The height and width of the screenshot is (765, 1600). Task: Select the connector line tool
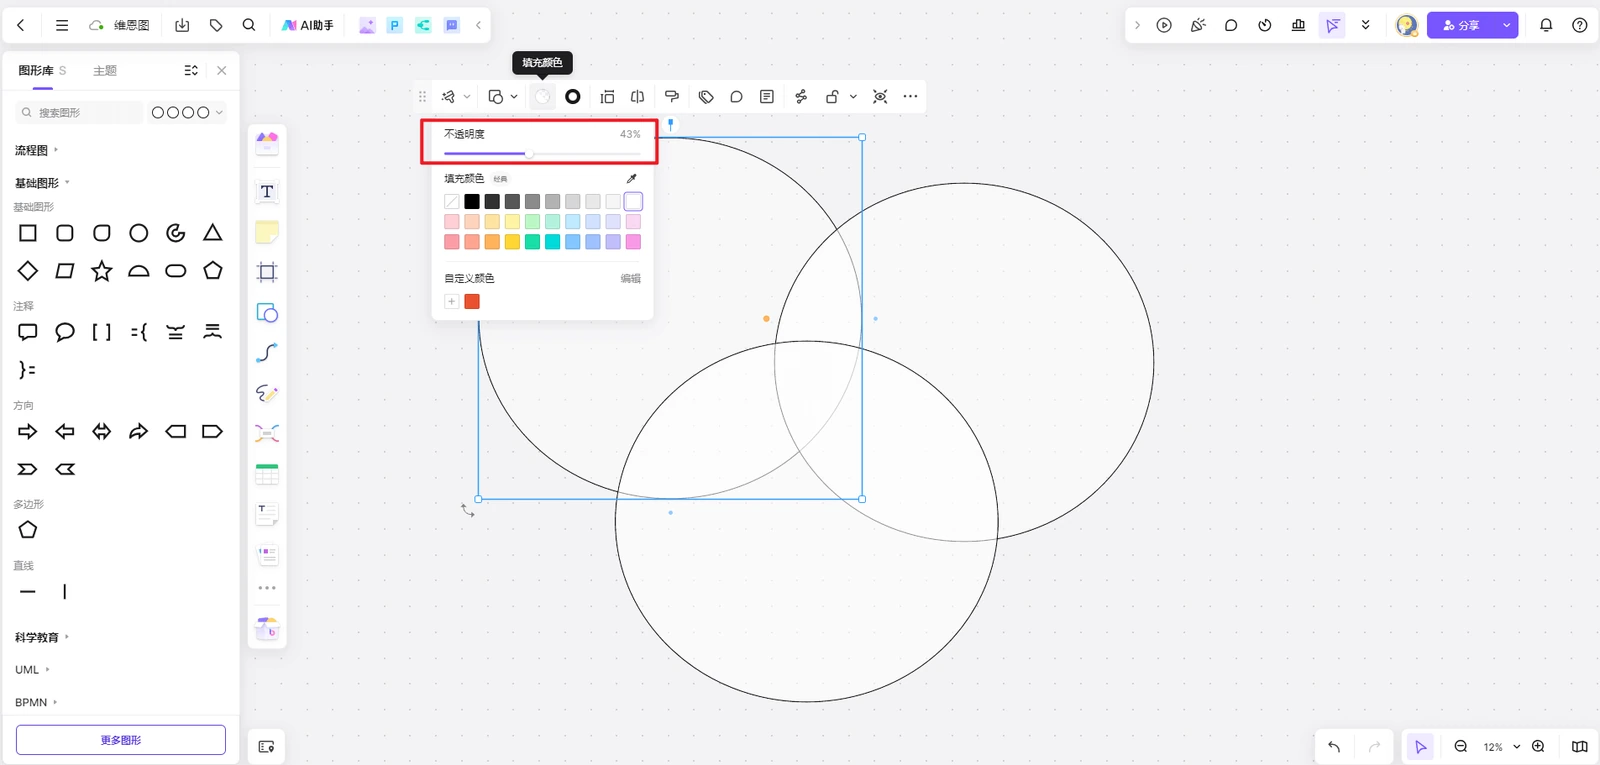pos(267,353)
